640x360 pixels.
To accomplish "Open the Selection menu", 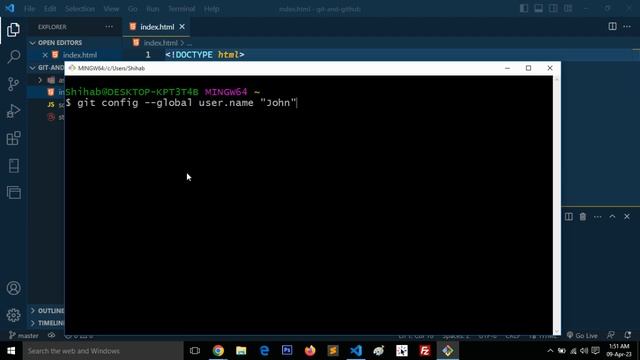I will coord(80,9).
